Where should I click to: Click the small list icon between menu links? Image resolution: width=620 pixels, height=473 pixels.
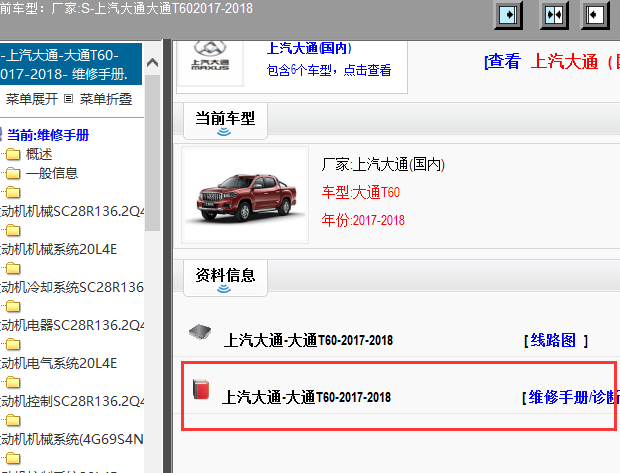(x=68, y=98)
